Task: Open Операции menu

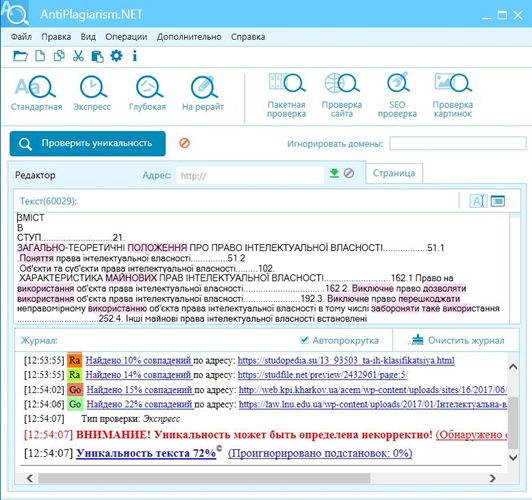Action: coord(126,37)
